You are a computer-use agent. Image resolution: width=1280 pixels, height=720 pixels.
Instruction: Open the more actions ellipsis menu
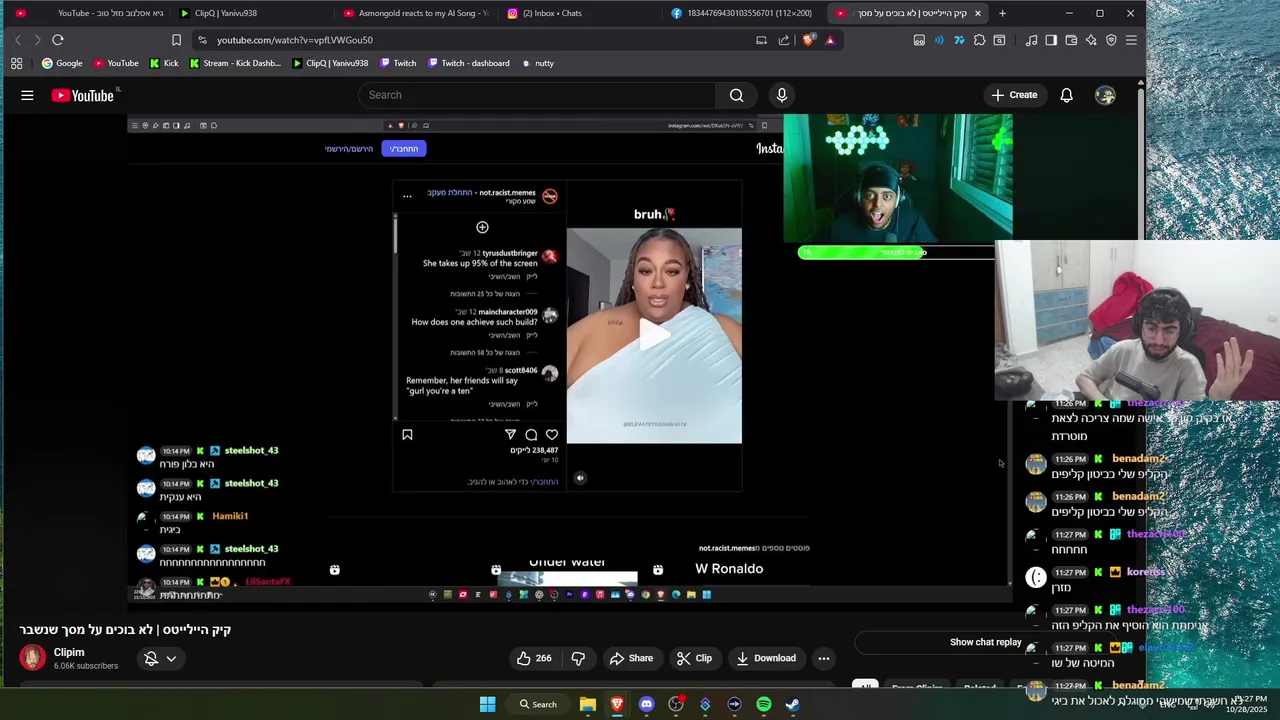[823, 658]
